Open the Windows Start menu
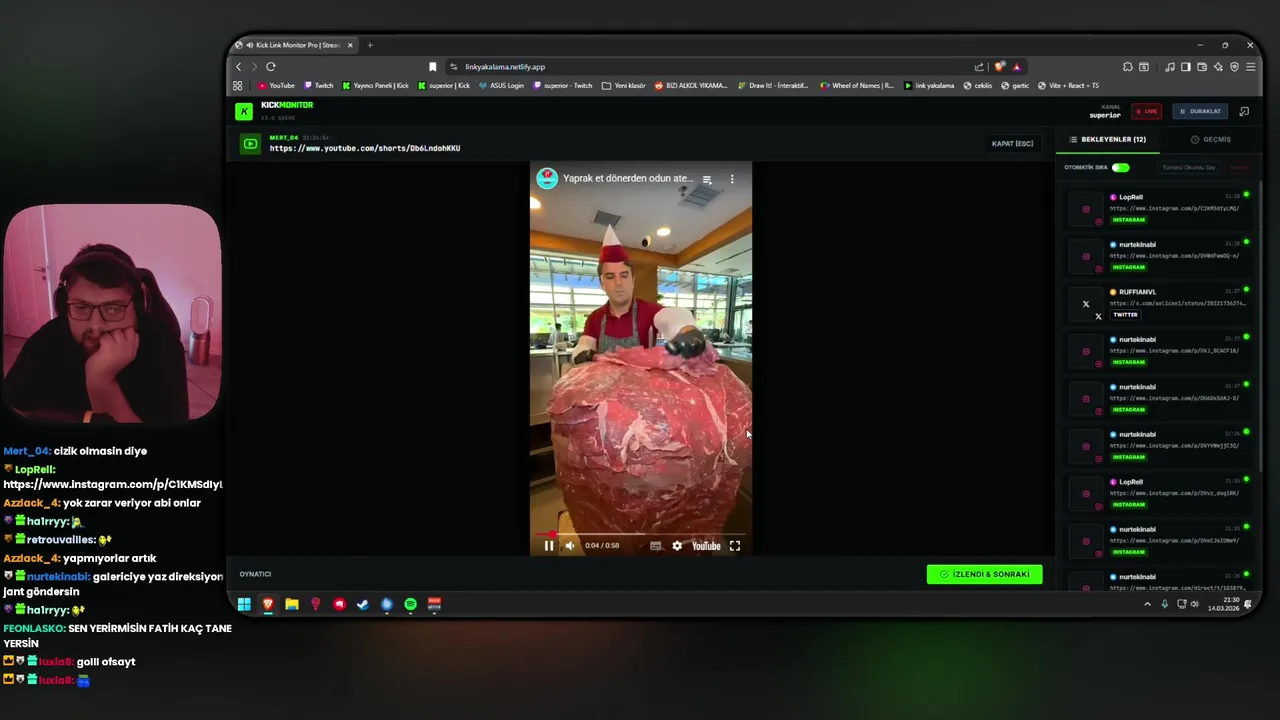Screen dimensions: 1280x720 click(244, 604)
